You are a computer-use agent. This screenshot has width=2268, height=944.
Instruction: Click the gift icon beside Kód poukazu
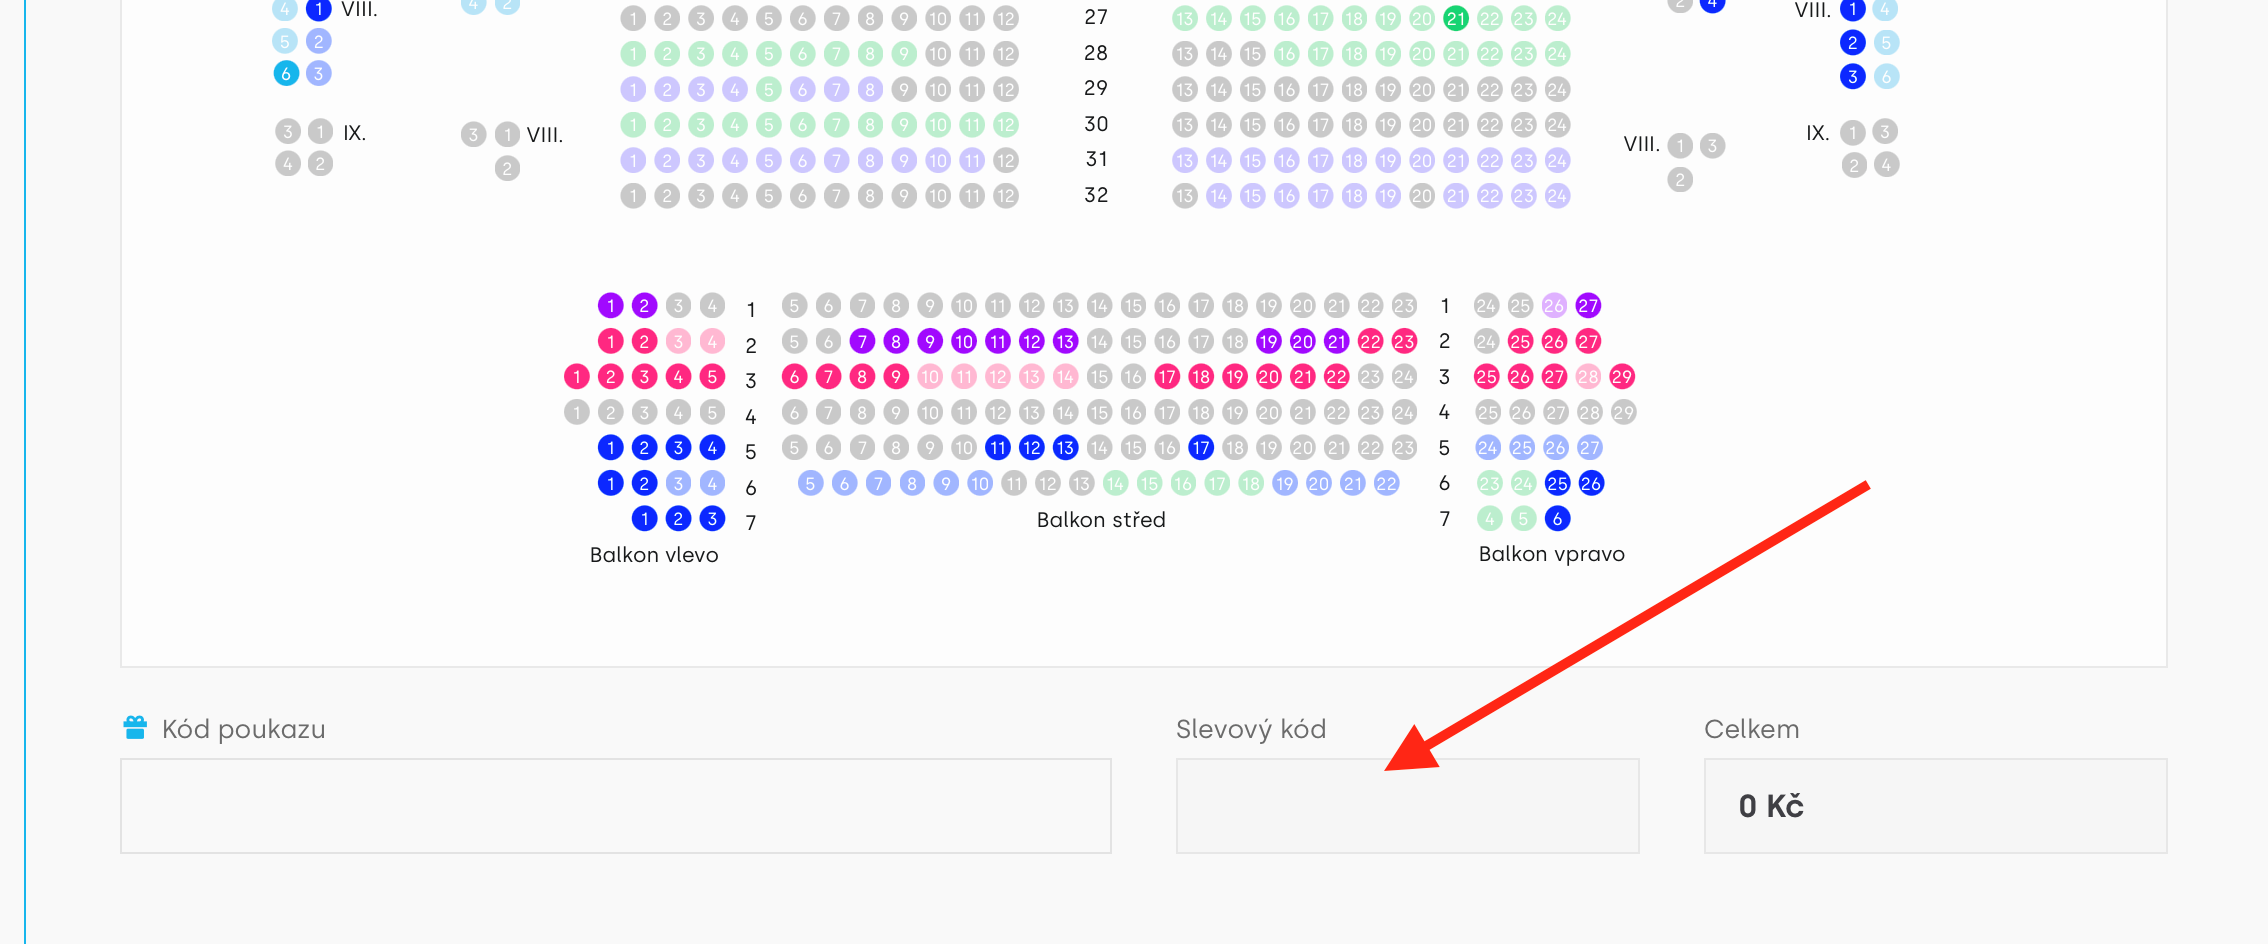tap(135, 728)
